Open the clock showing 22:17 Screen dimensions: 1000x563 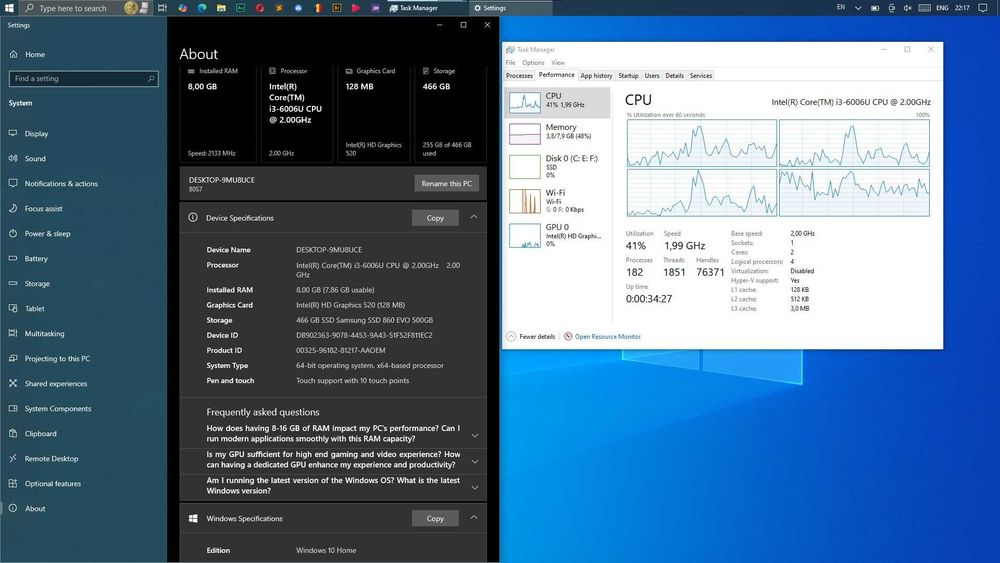(962, 8)
